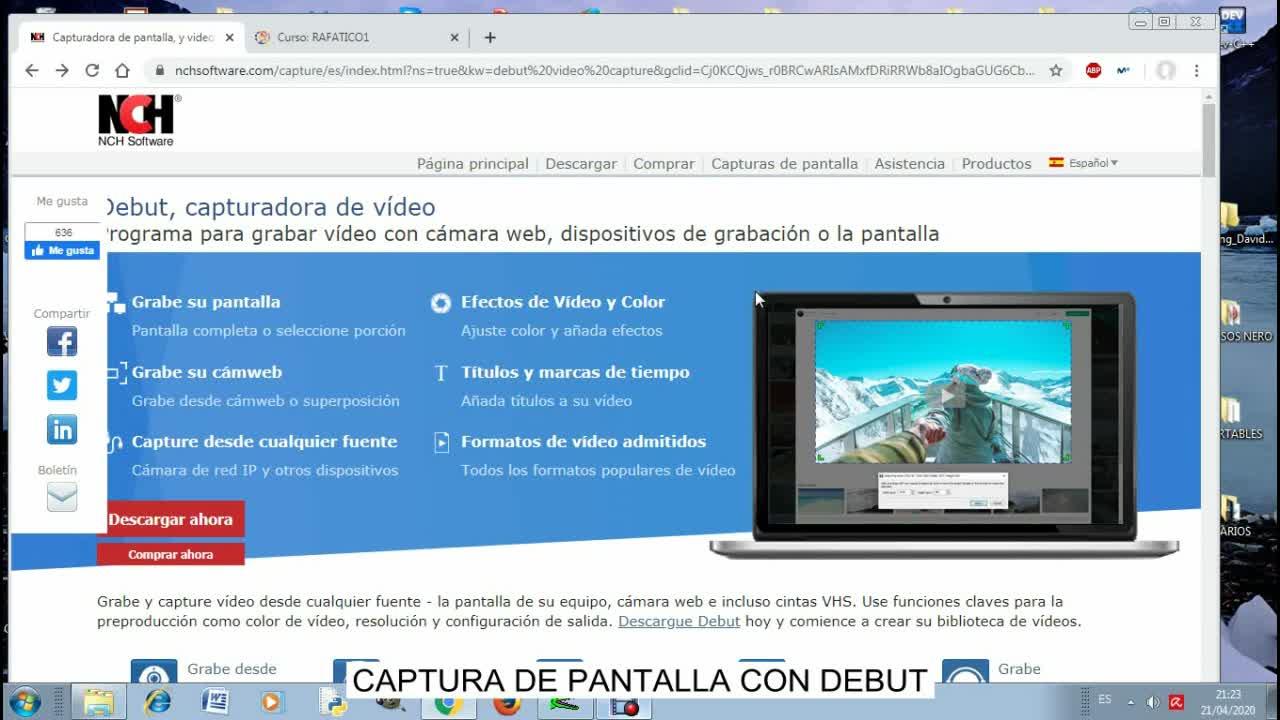Show hidden system tray icons
This screenshot has width=1280, height=720.
[x=1131, y=702]
